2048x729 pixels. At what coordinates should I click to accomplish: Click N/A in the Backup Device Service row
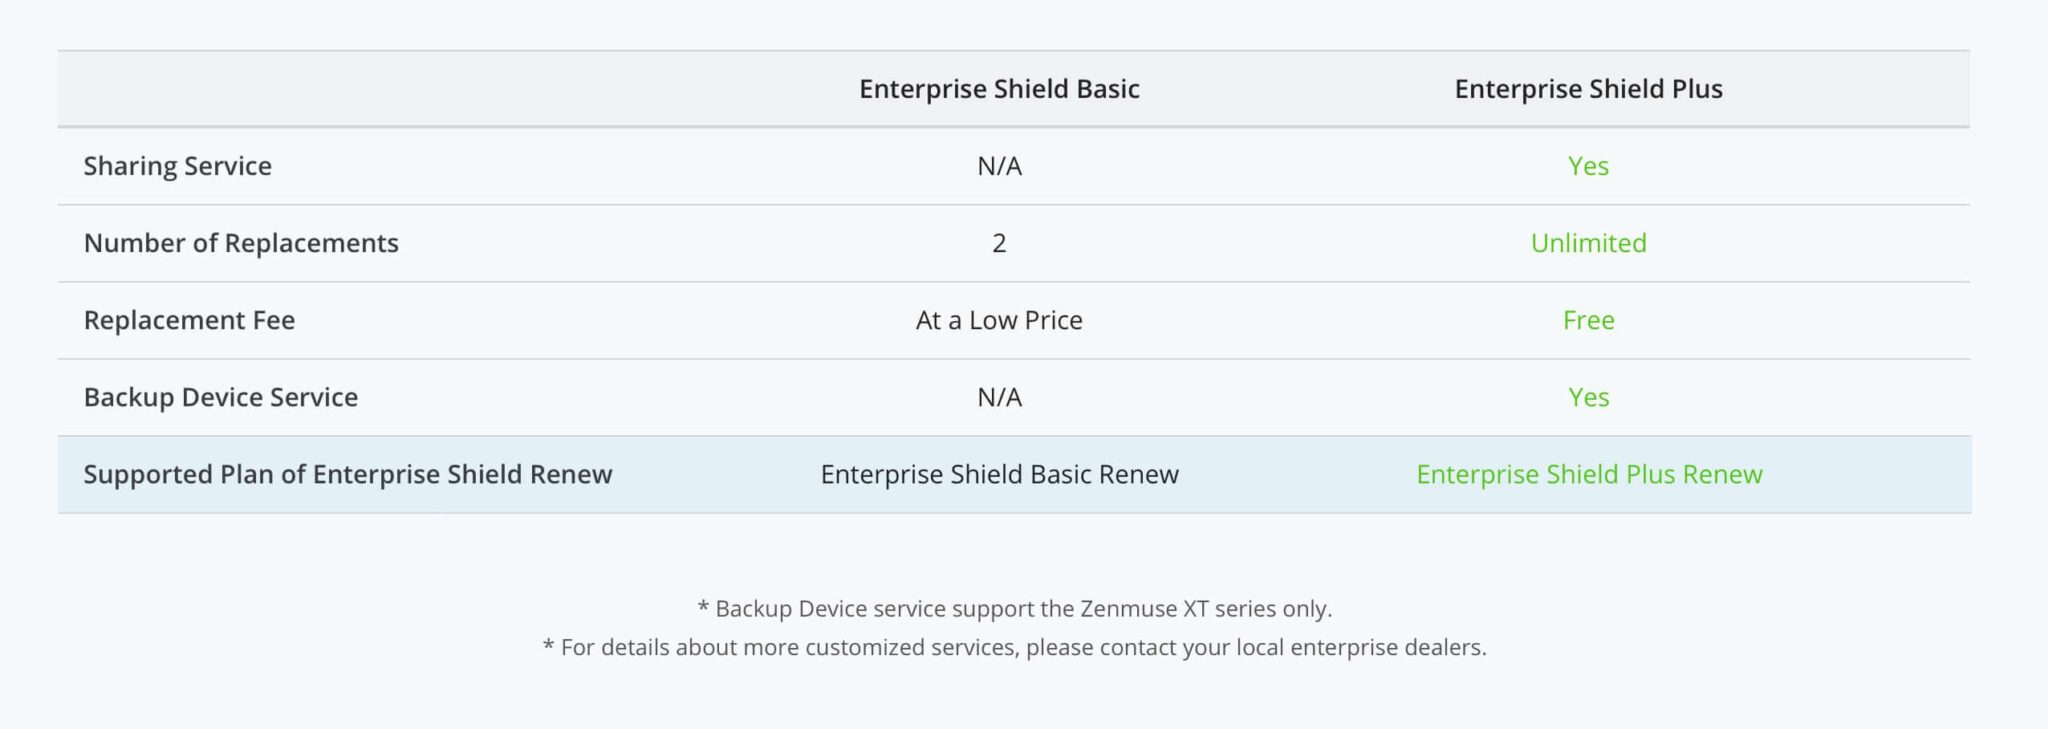tap(999, 397)
